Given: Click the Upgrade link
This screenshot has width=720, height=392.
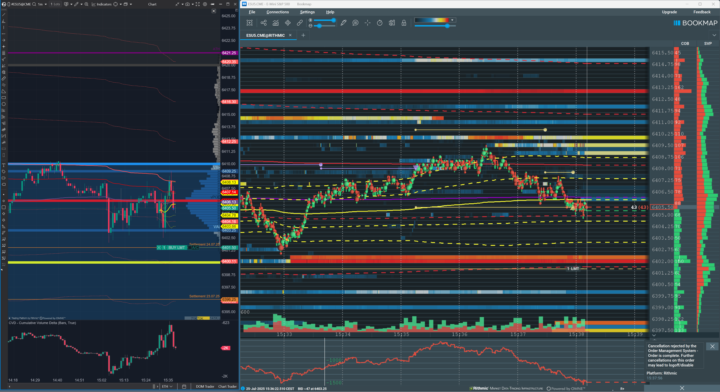Looking at the screenshot, I should click(x=669, y=12).
